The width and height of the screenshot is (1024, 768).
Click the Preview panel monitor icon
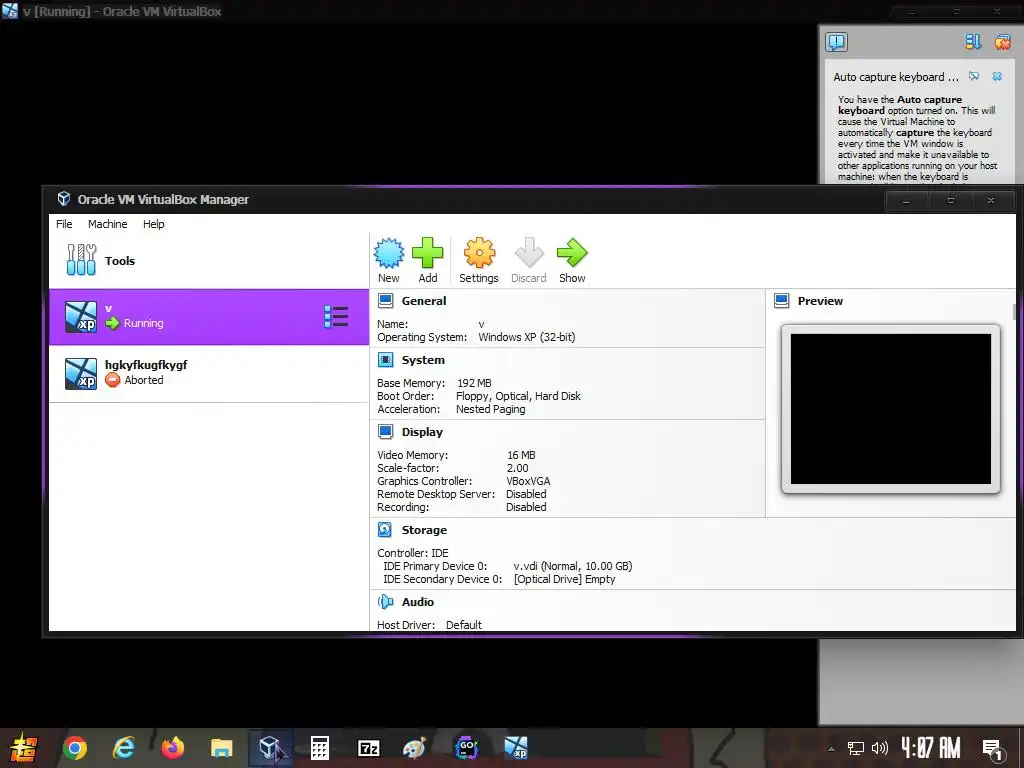tap(782, 301)
